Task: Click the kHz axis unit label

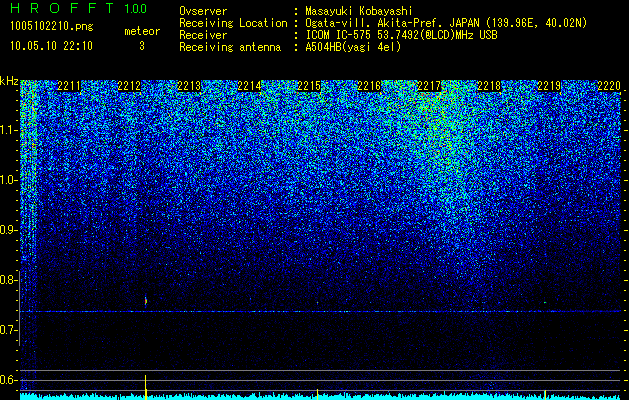Action: (x=9, y=82)
